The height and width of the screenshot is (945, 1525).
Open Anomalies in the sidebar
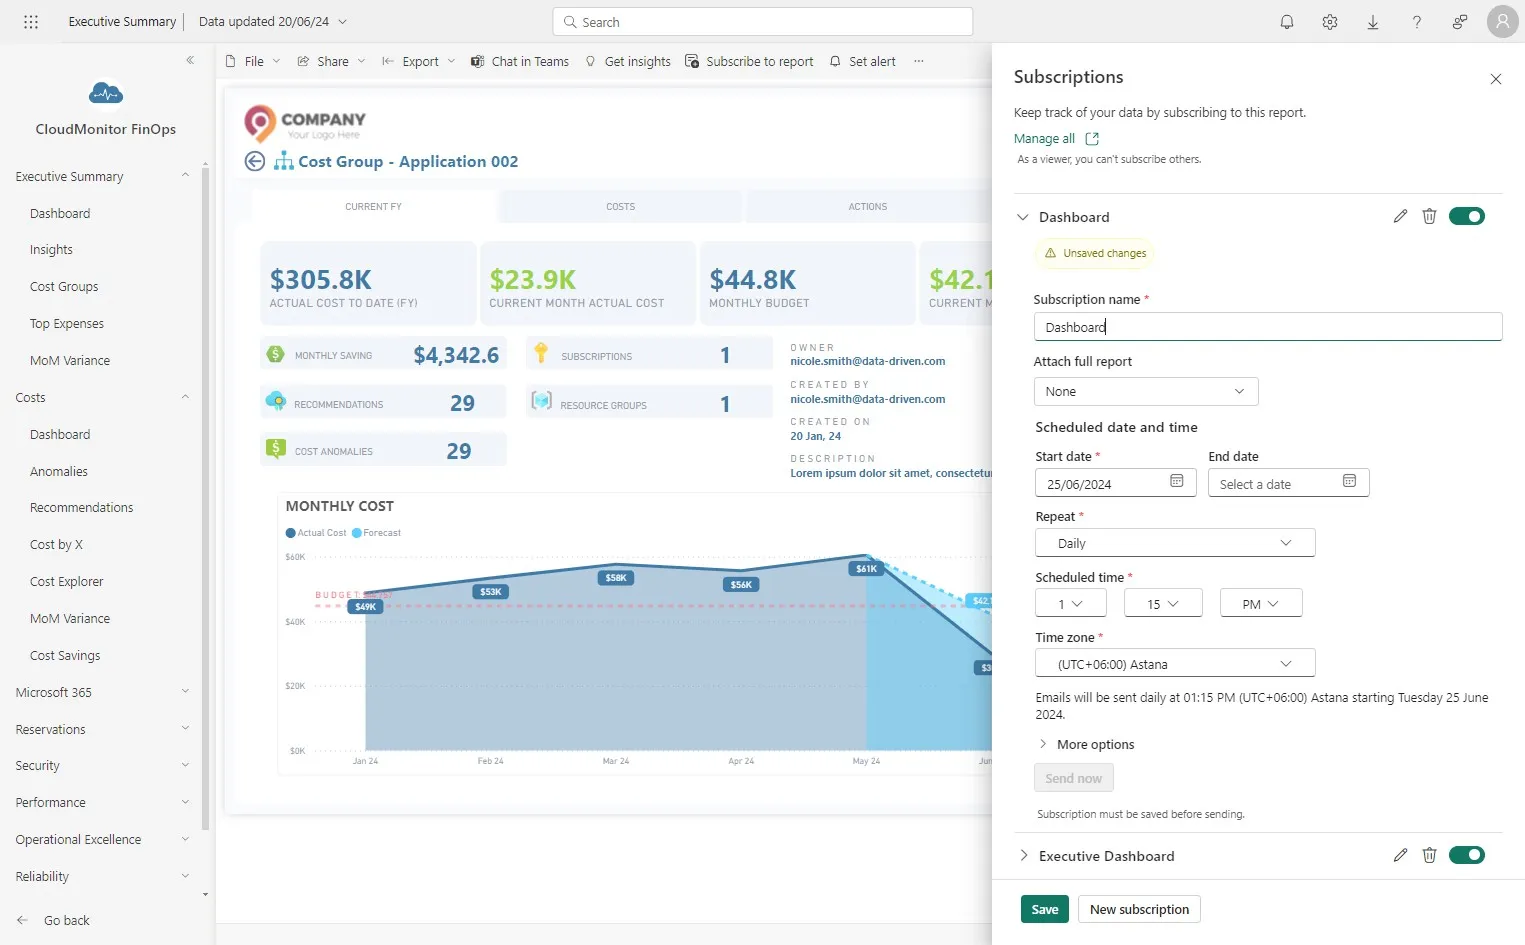tap(59, 471)
